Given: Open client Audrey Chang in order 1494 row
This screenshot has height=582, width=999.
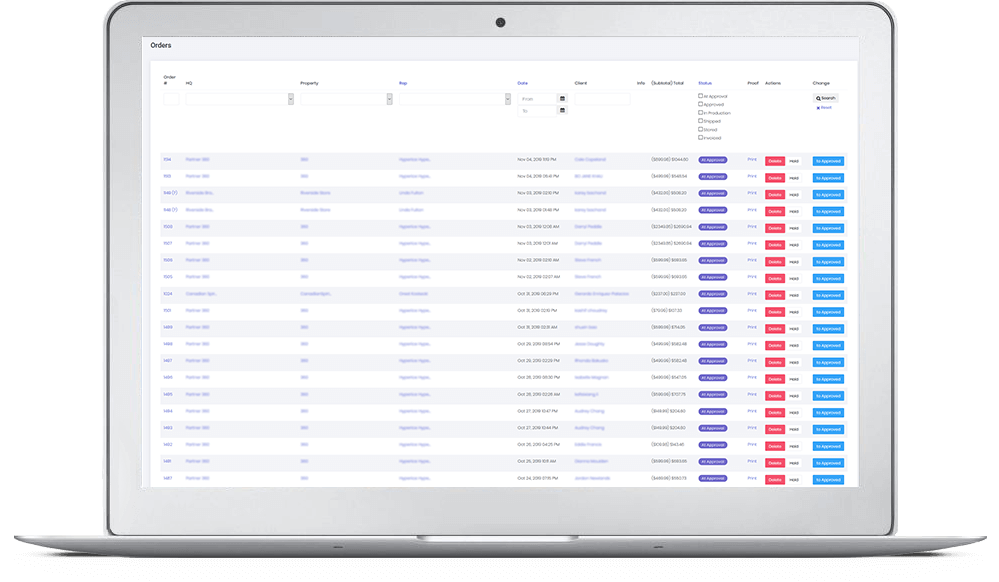Looking at the screenshot, I should pos(589,411).
